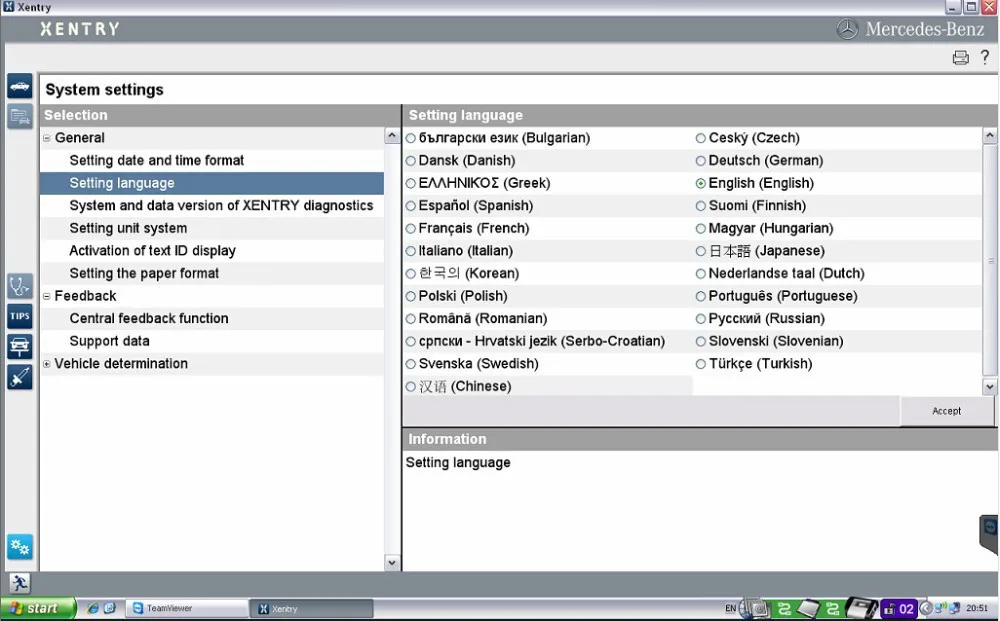Screen dimensions: 1000x621
Task: Click the running man exit icon
Action: pyautogui.click(x=19, y=583)
